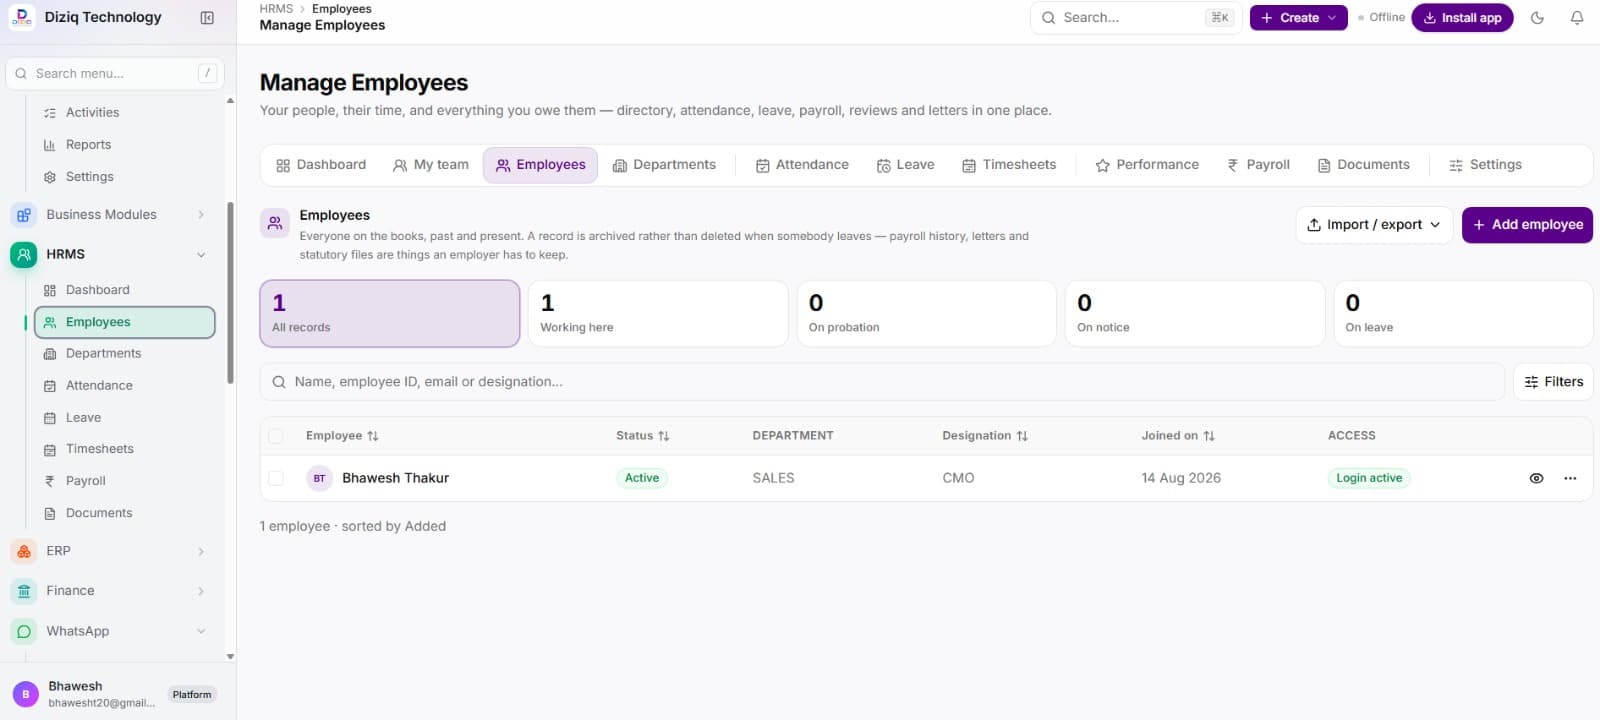This screenshot has height=720, width=1600.
Task: Click the sidebar vertical scrollbar
Action: [230, 294]
